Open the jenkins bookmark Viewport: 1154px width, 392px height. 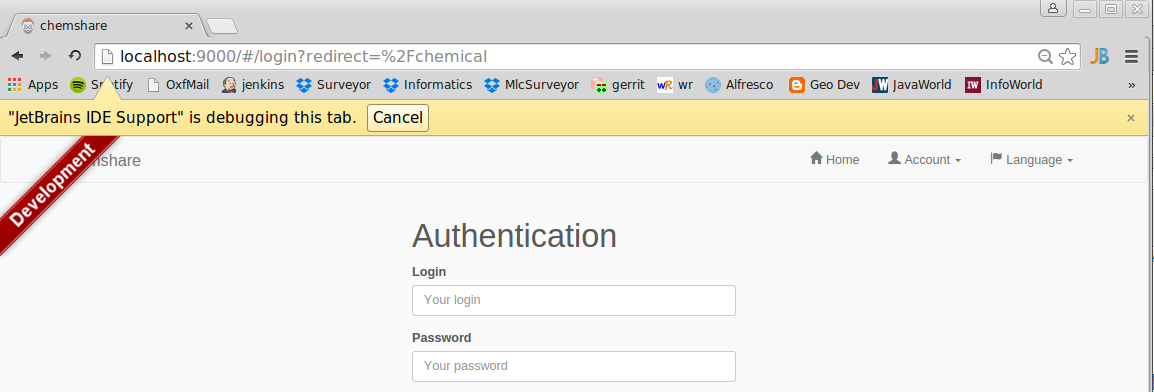point(253,85)
